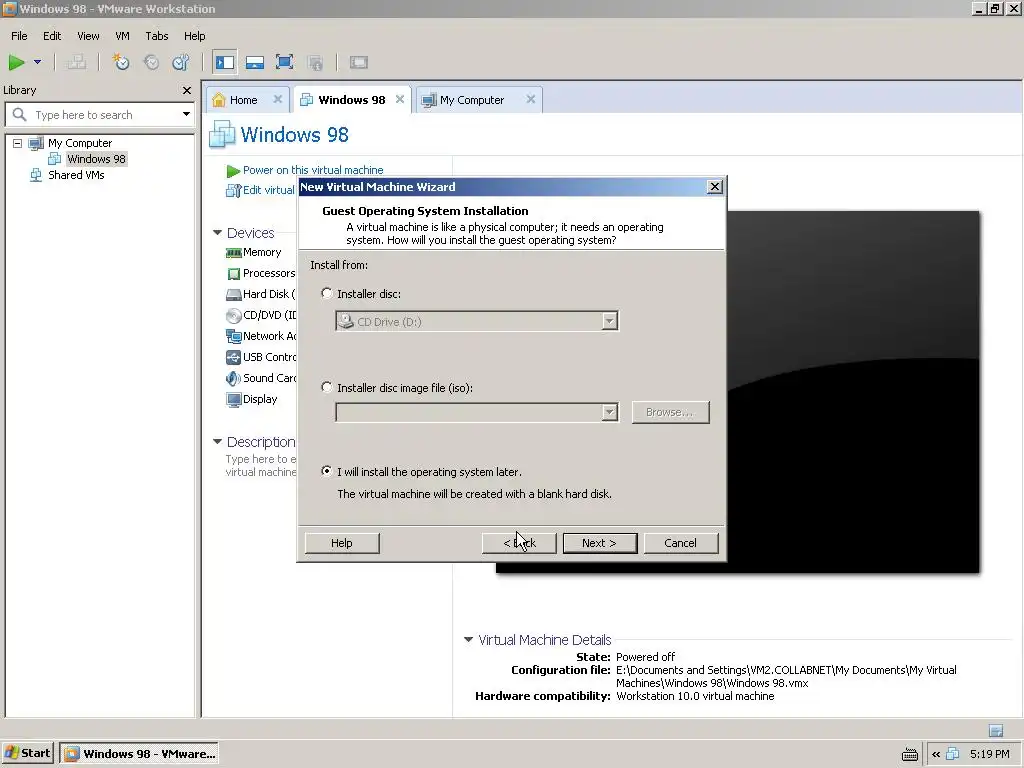The width and height of the screenshot is (1024, 768).
Task: Collapse the Virtual Machine Details section
Action: [x=468, y=639]
